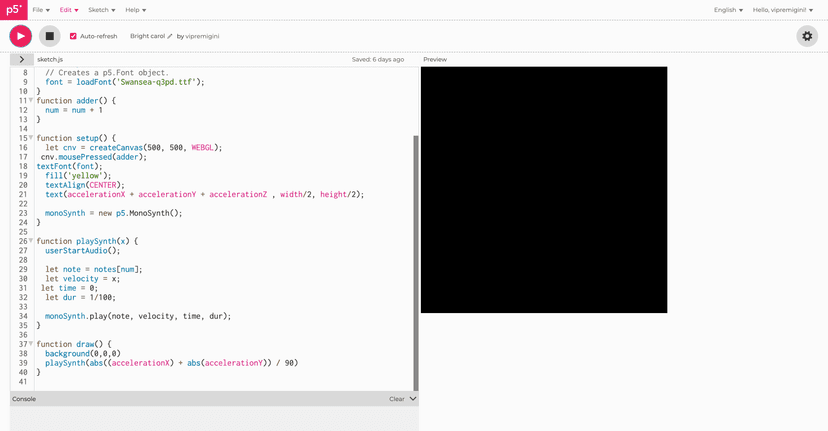Open the English language dropdown

[x=727, y=10]
